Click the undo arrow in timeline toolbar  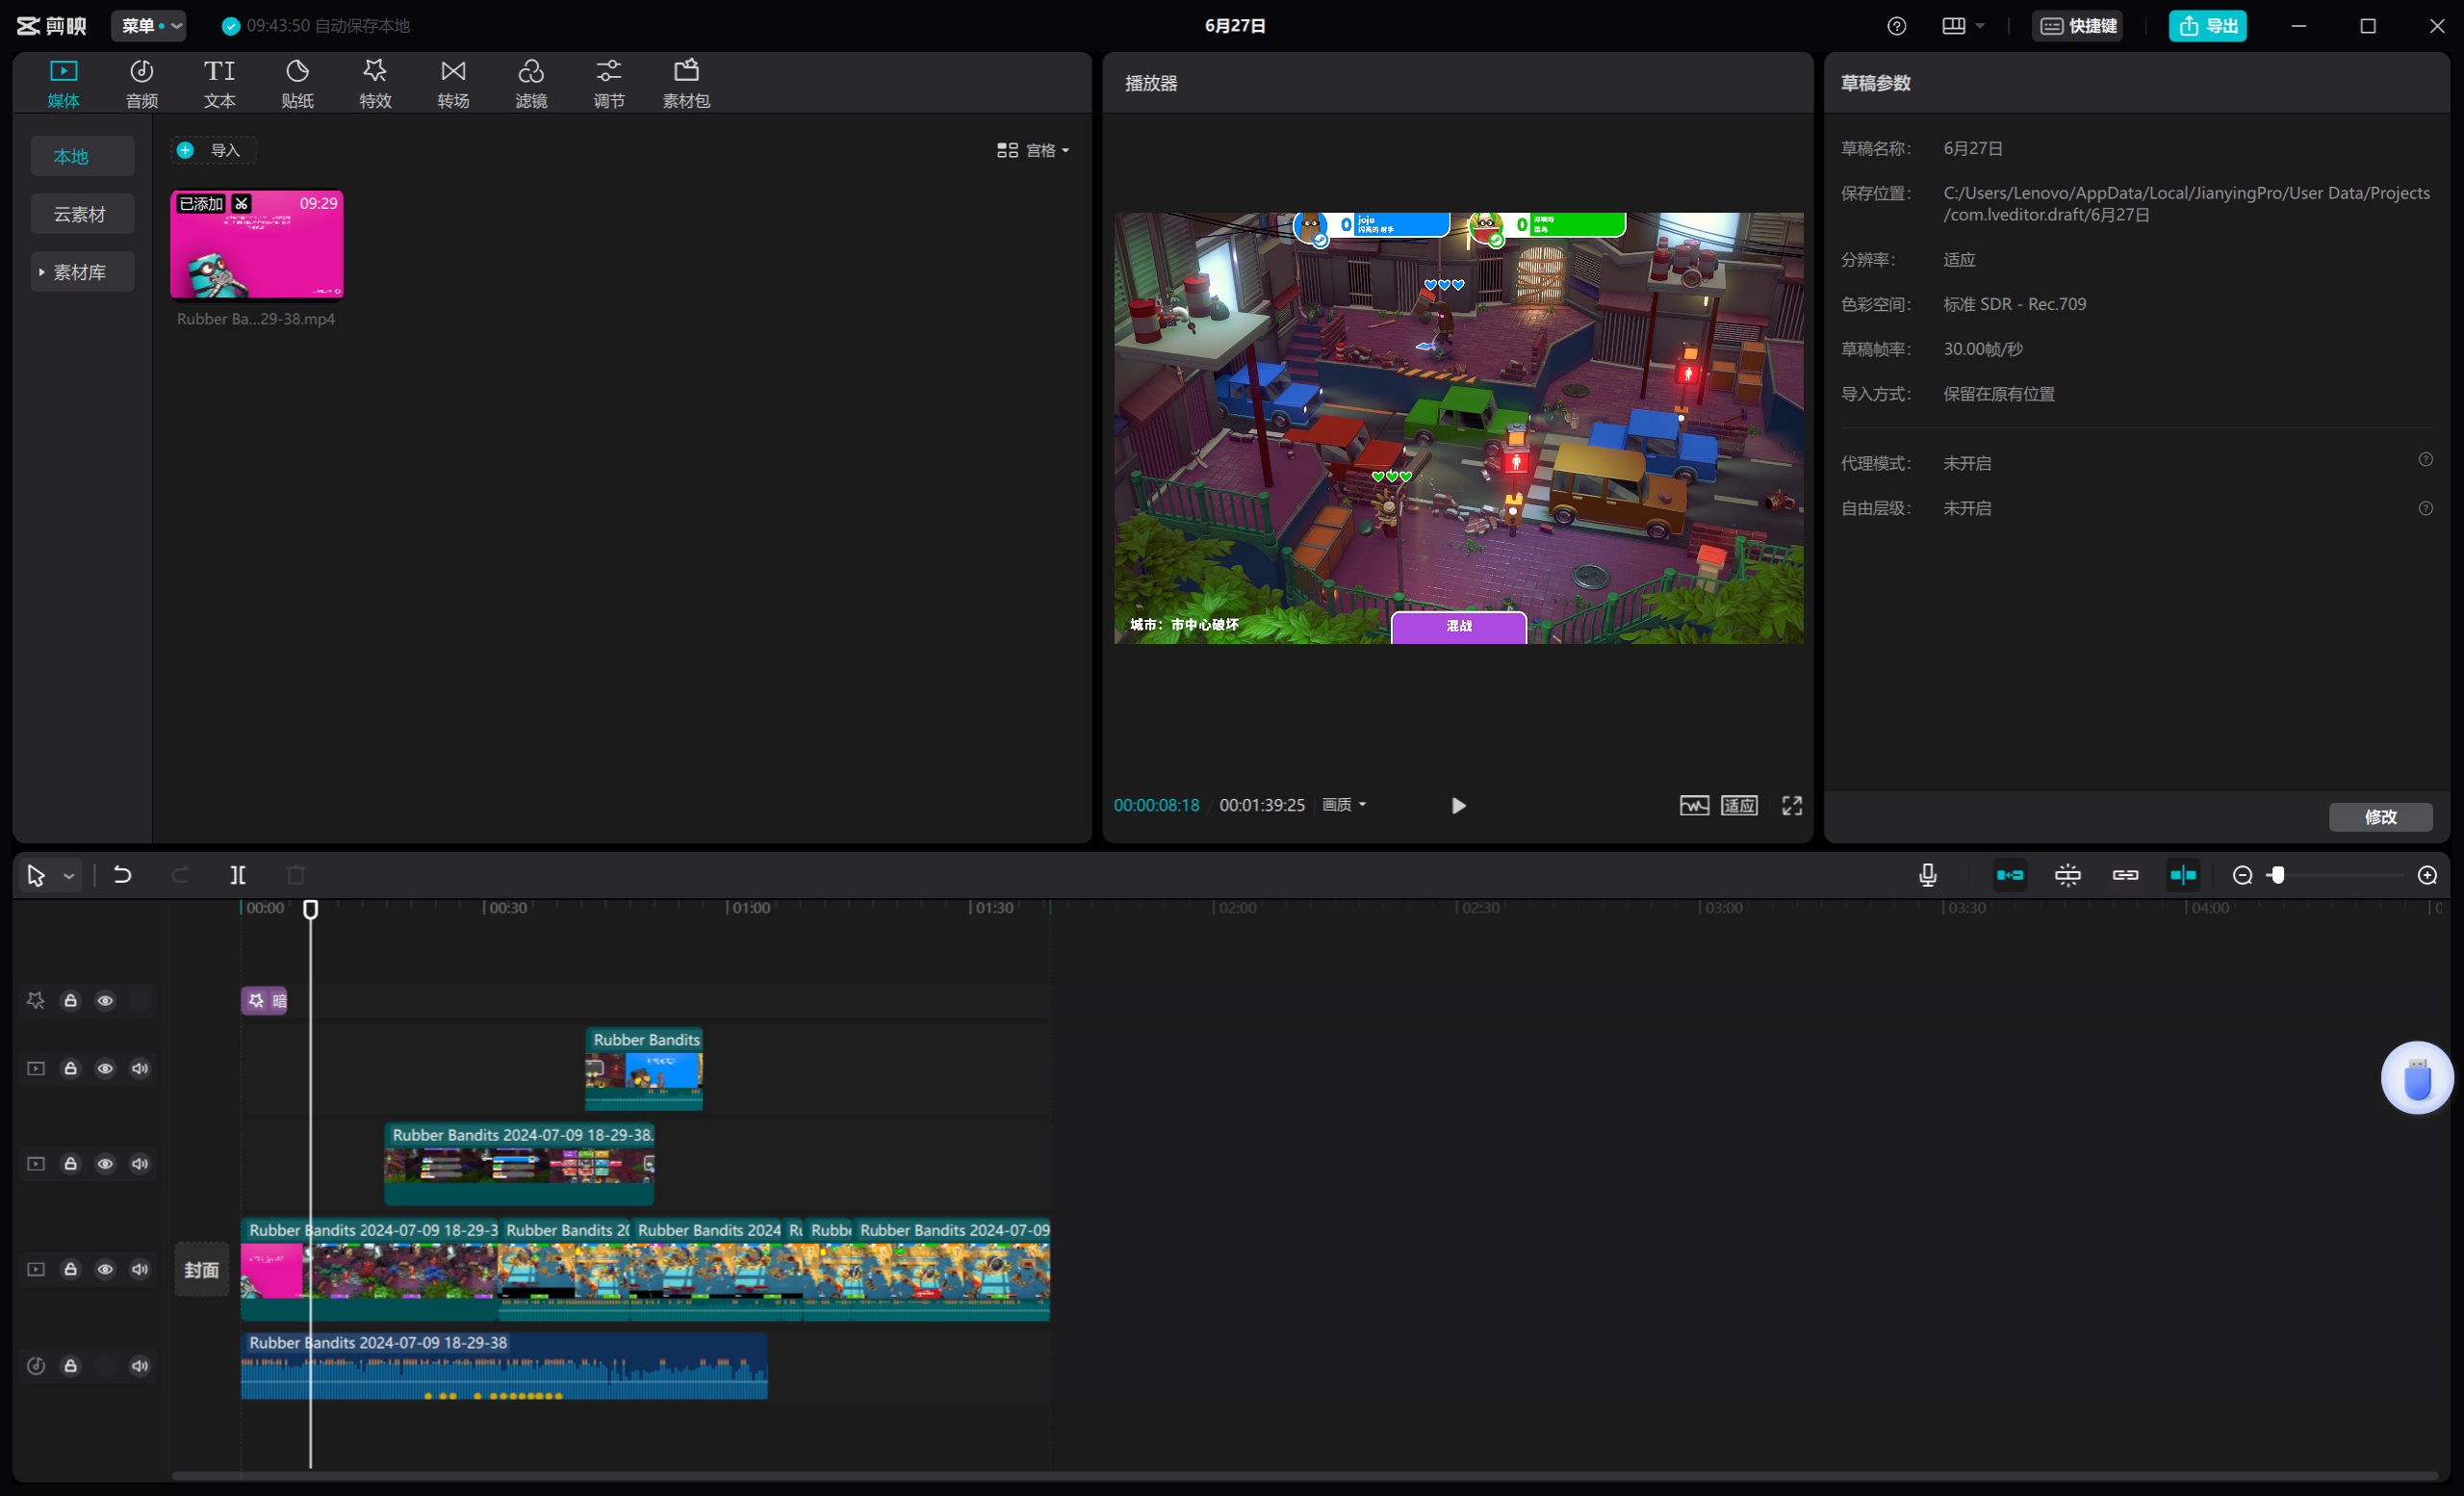(x=122, y=875)
